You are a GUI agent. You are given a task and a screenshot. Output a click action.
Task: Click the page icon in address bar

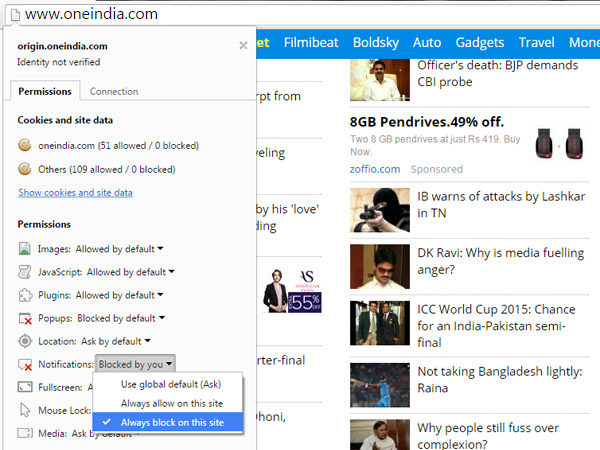click(11, 14)
